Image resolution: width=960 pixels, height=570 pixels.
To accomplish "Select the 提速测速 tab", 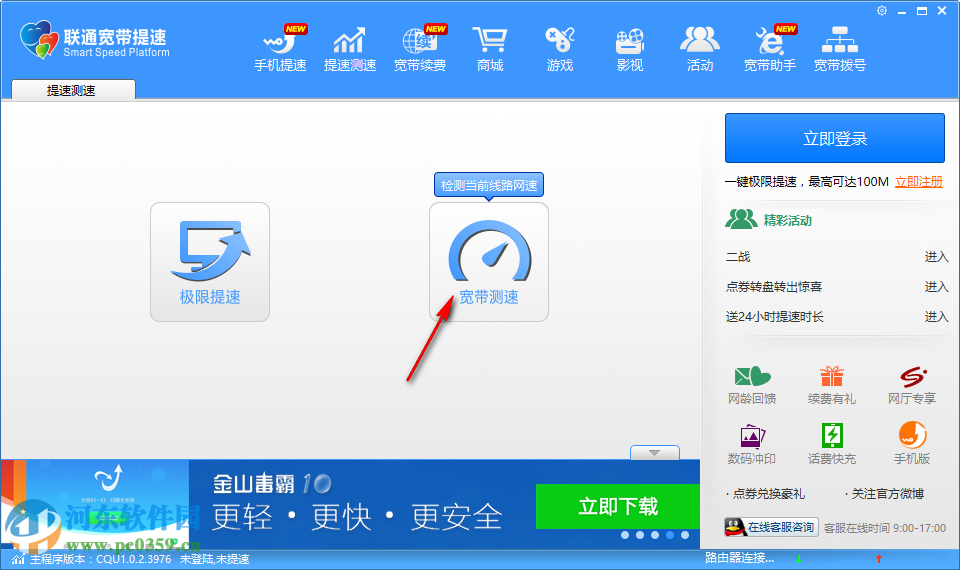I will point(73,90).
